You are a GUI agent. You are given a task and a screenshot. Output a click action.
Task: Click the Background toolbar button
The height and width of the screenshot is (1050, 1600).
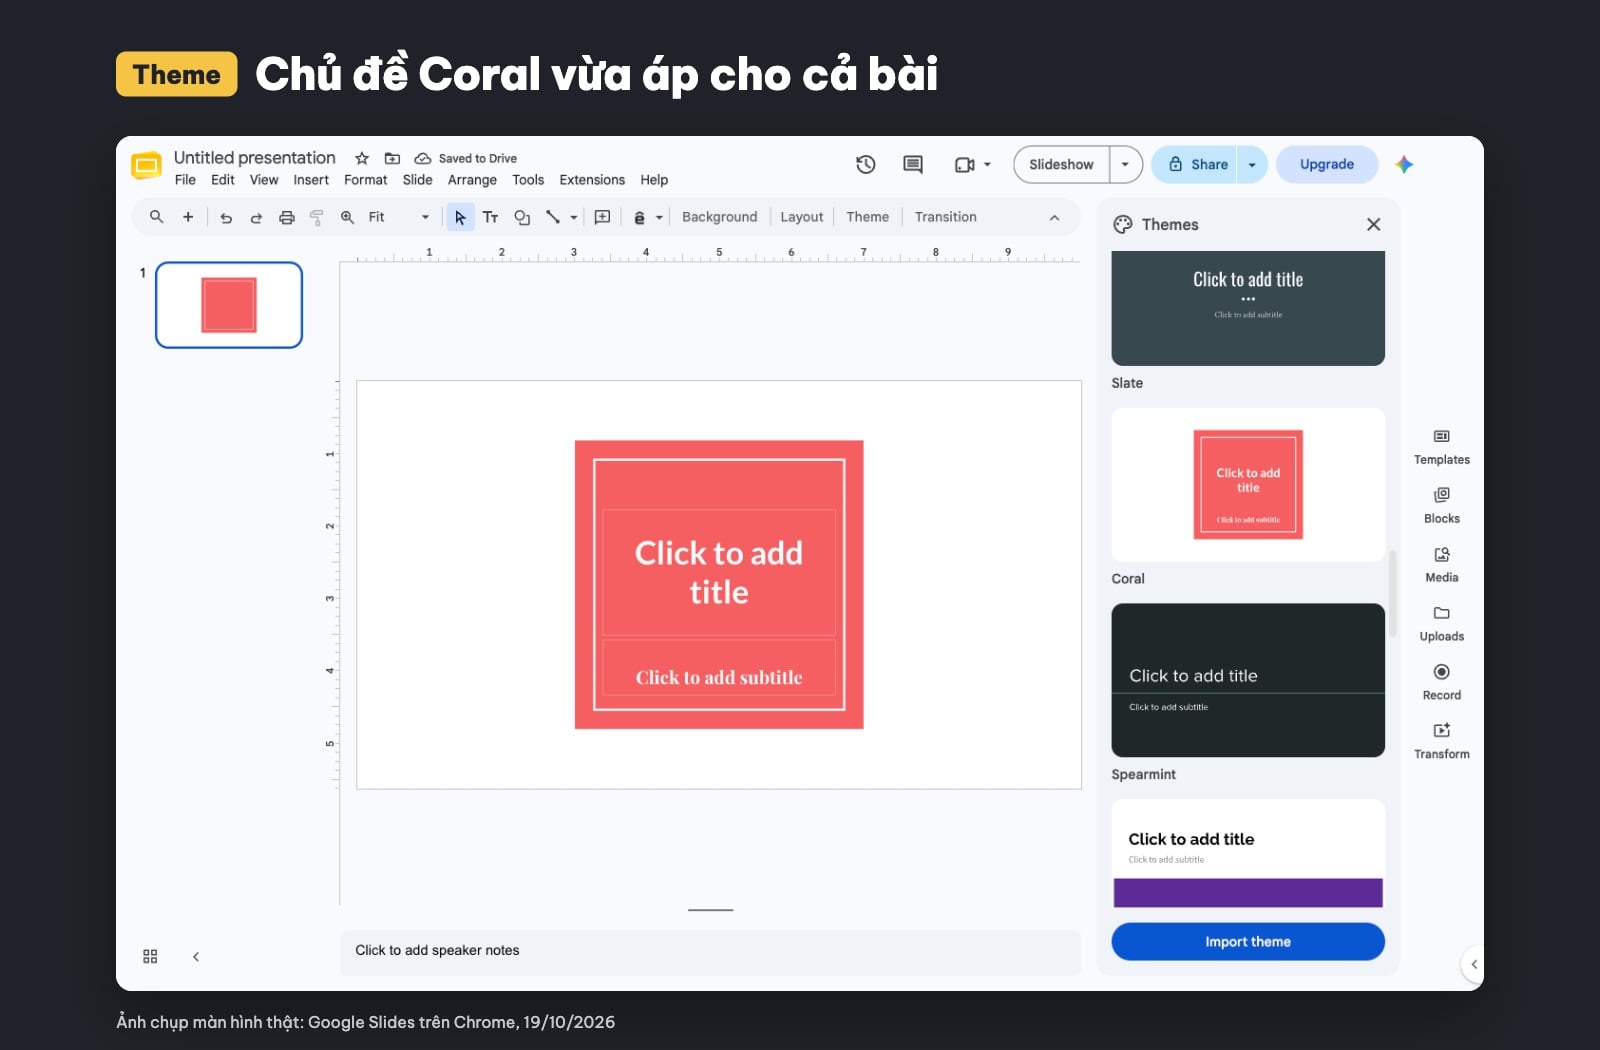pyautogui.click(x=719, y=217)
